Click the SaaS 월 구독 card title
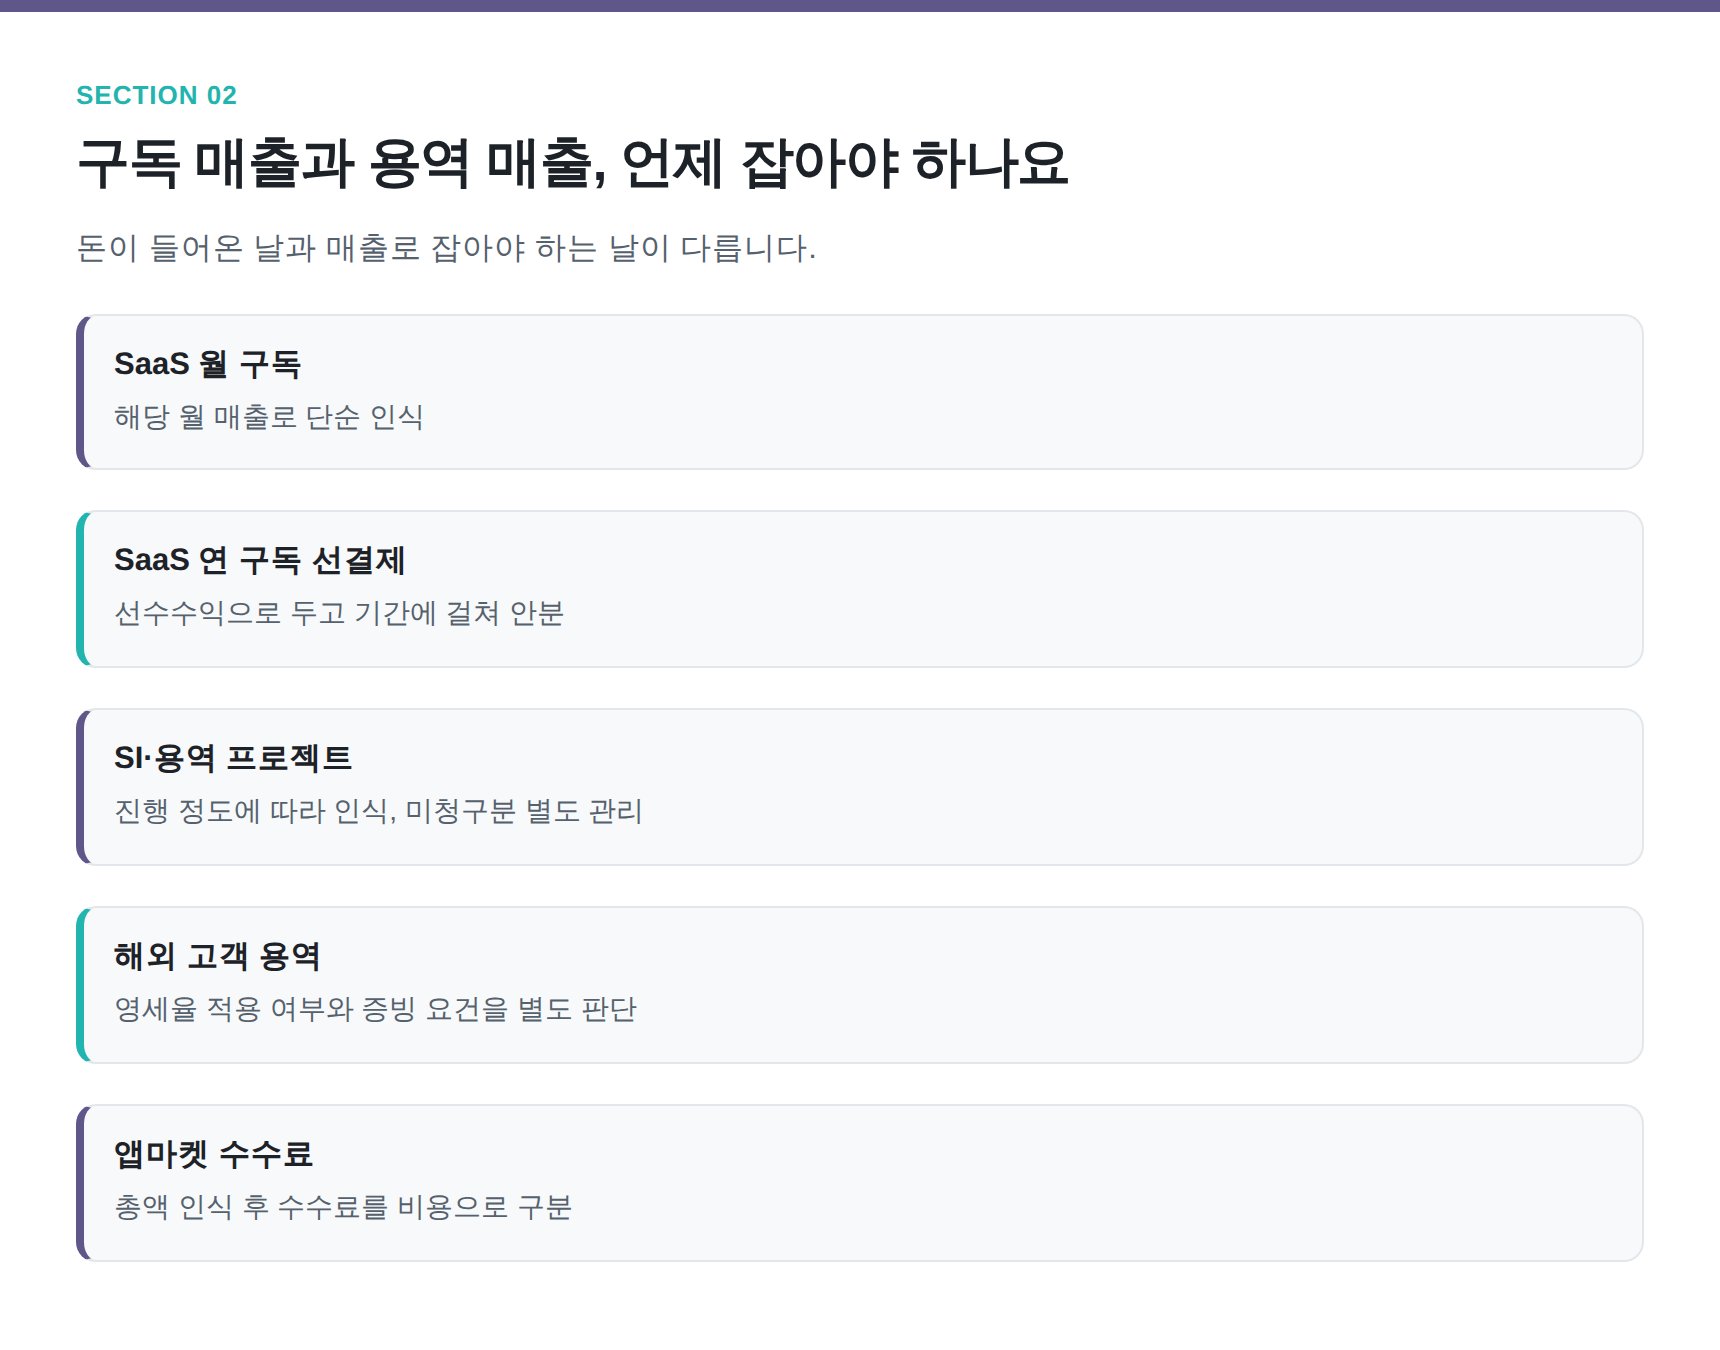Screen dimensions: 1720x1350 click(207, 363)
